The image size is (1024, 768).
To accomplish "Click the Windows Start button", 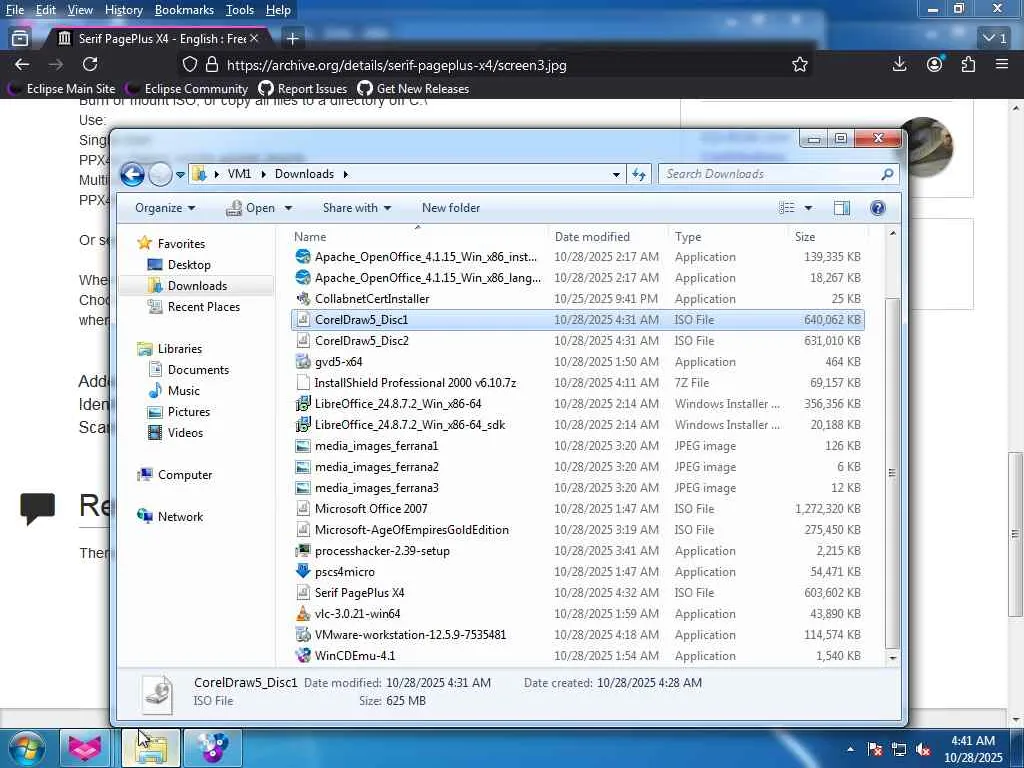I will point(26,748).
